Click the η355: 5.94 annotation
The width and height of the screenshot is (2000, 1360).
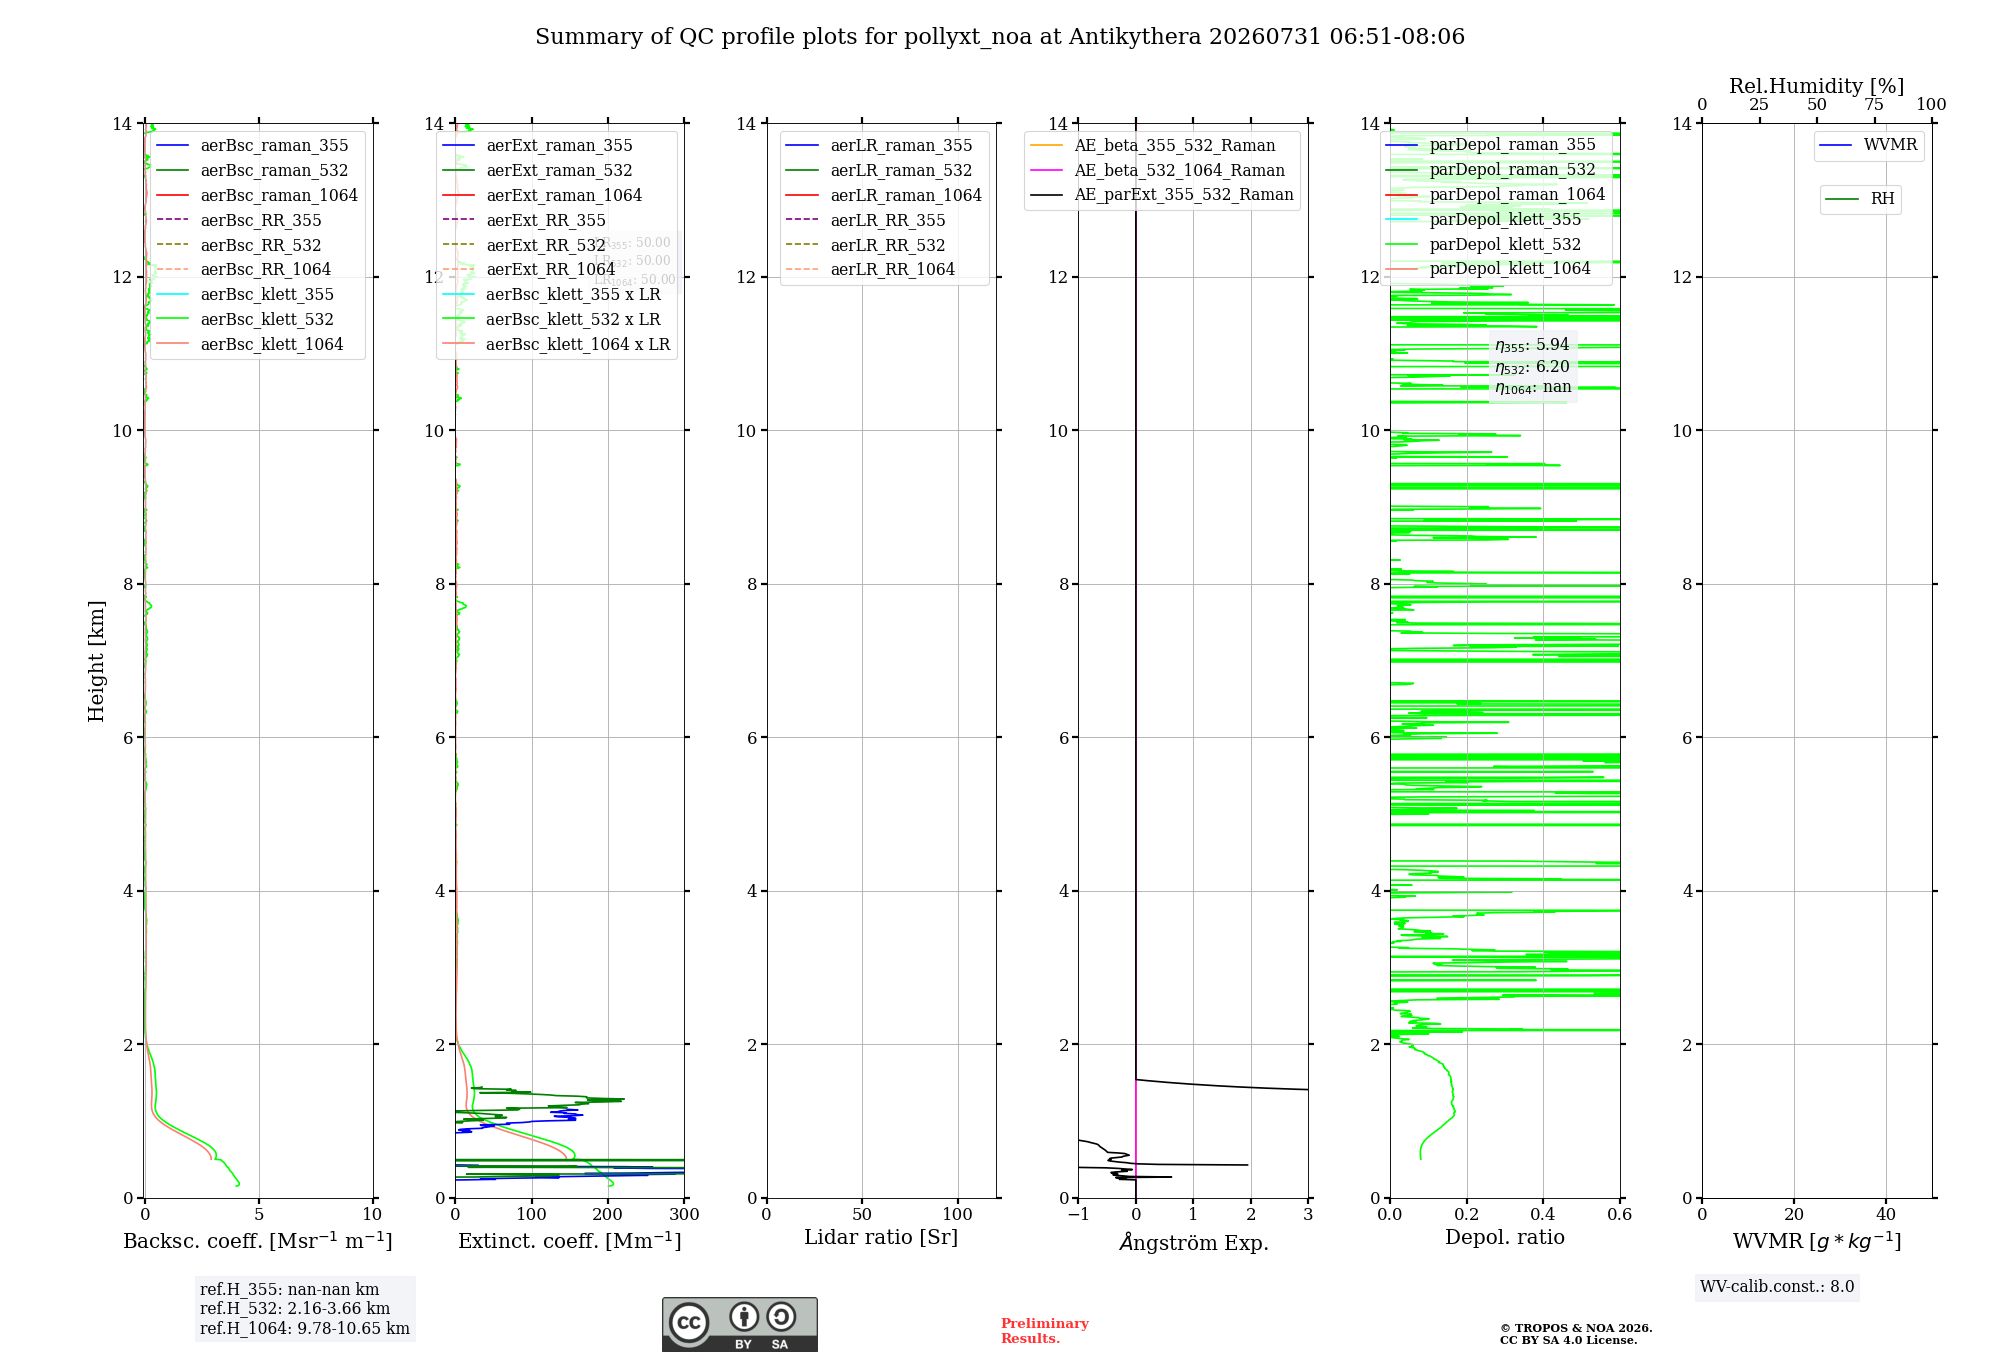[x=1532, y=345]
